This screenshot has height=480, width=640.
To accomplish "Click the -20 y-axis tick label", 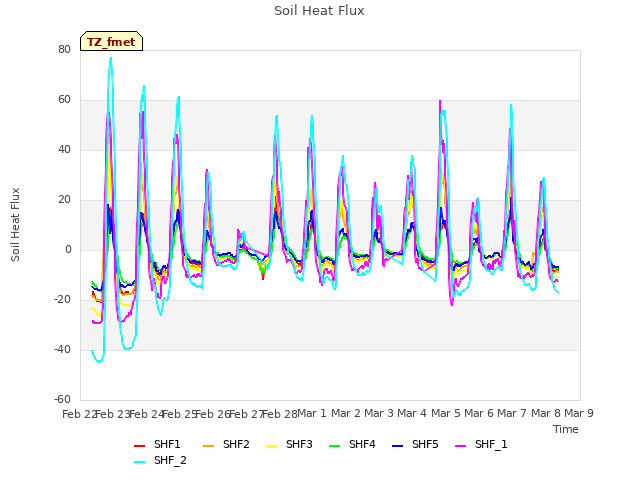I will pyautogui.click(x=62, y=300).
